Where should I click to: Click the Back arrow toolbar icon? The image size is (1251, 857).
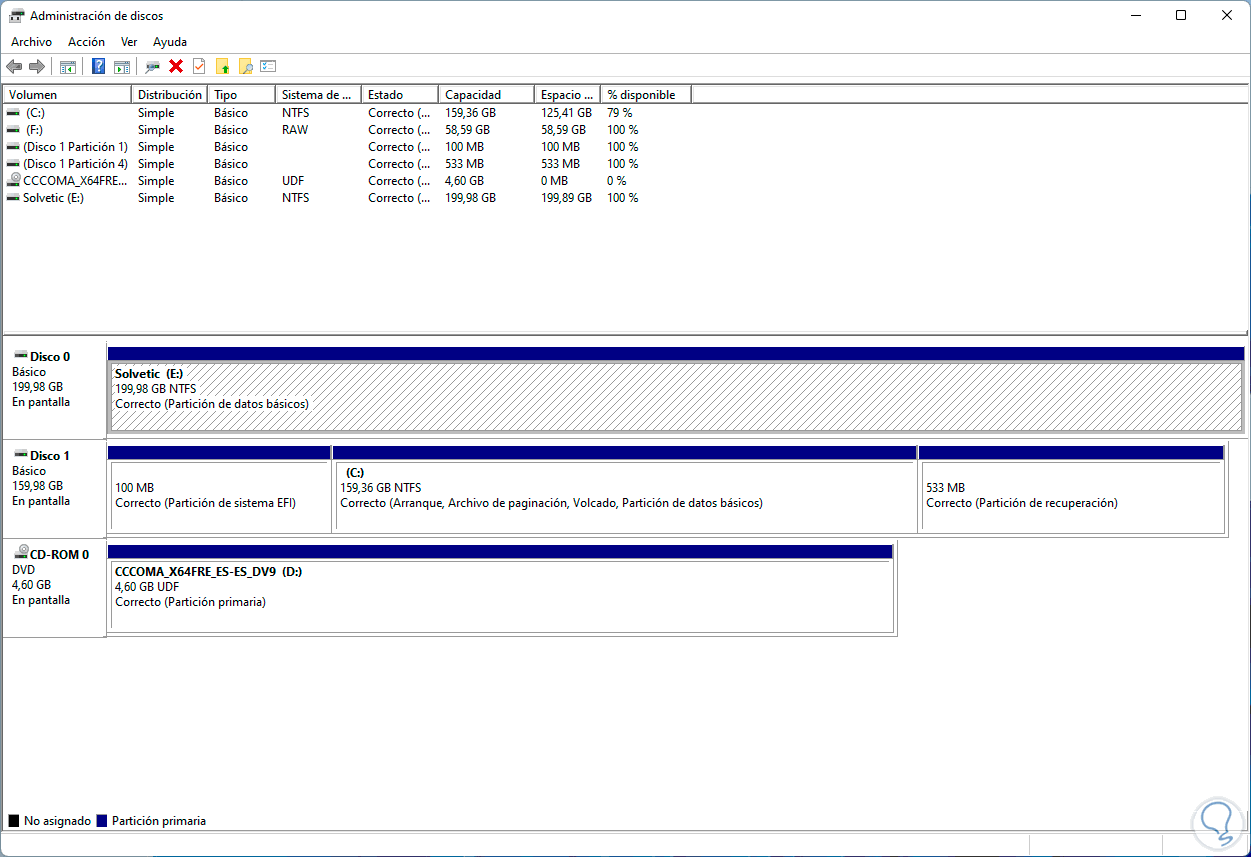coord(14,66)
